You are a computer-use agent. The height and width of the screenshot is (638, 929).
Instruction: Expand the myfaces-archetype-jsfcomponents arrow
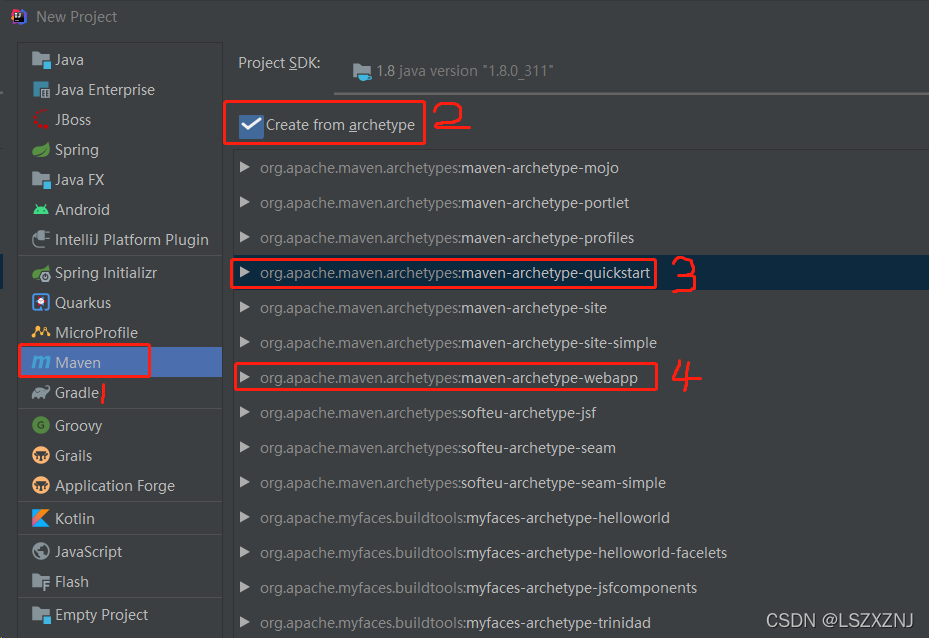click(245, 587)
